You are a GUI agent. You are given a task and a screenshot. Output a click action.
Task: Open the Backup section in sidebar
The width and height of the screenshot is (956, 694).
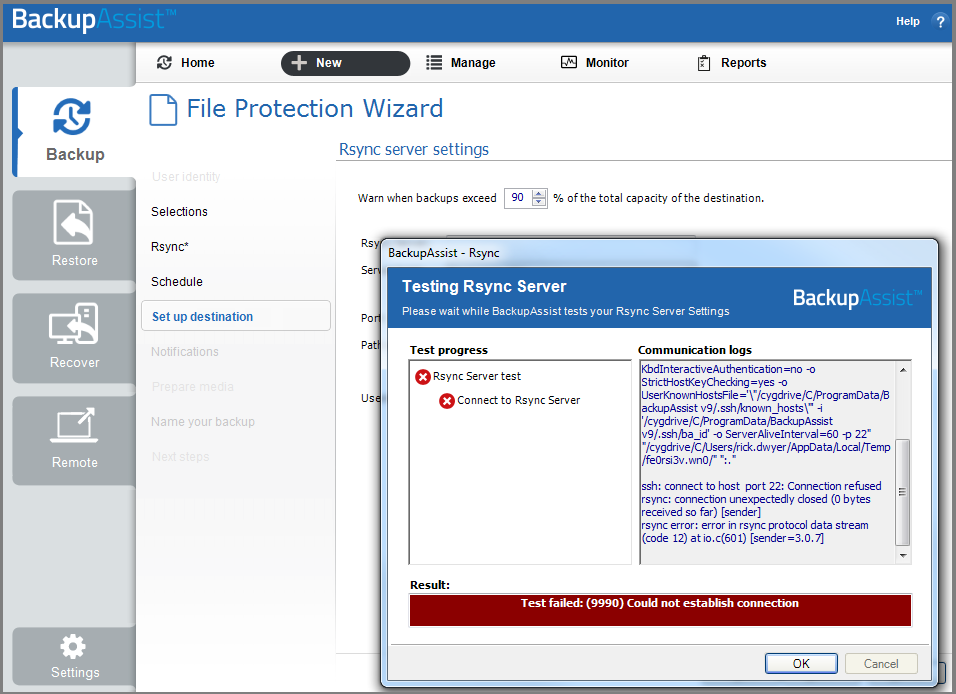tap(74, 131)
